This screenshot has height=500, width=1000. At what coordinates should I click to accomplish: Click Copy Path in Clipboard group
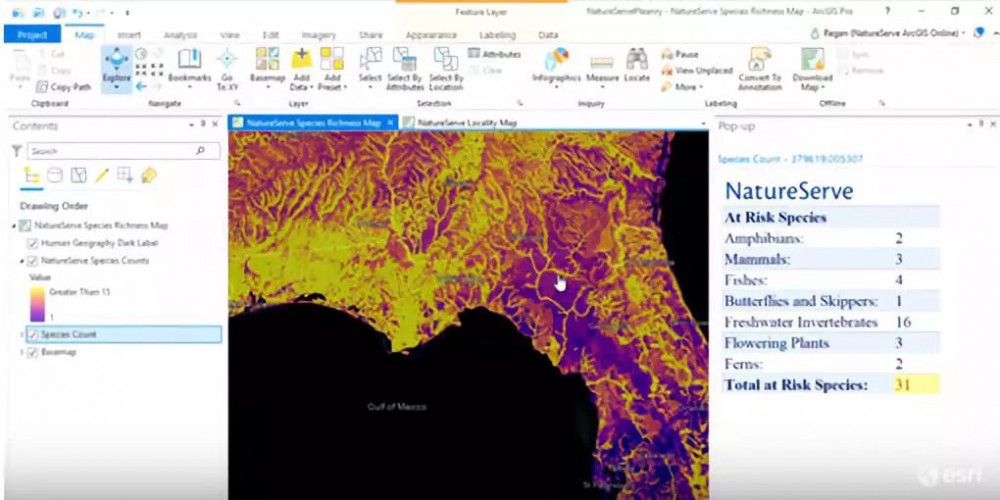[x=64, y=87]
